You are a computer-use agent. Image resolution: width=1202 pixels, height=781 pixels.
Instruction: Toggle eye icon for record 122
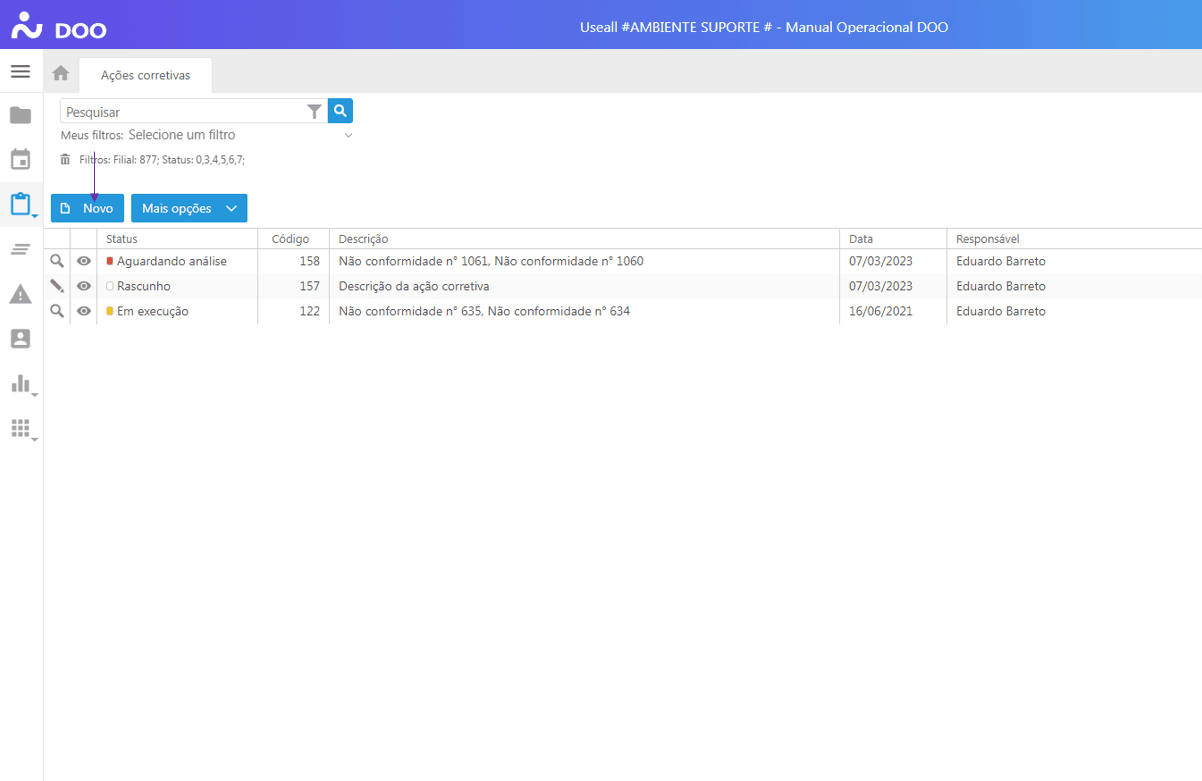point(84,311)
